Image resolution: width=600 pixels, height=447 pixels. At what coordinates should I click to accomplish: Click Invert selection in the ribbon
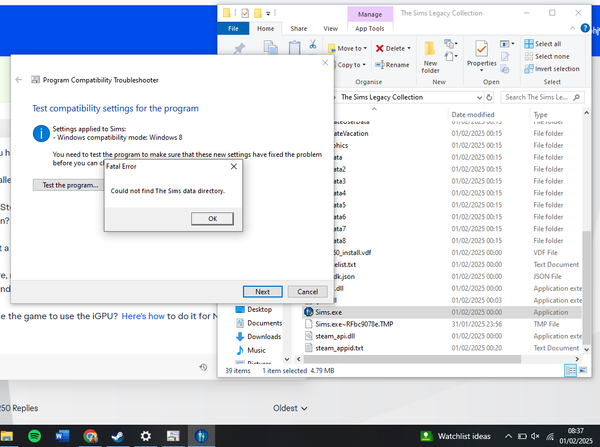[x=553, y=69]
